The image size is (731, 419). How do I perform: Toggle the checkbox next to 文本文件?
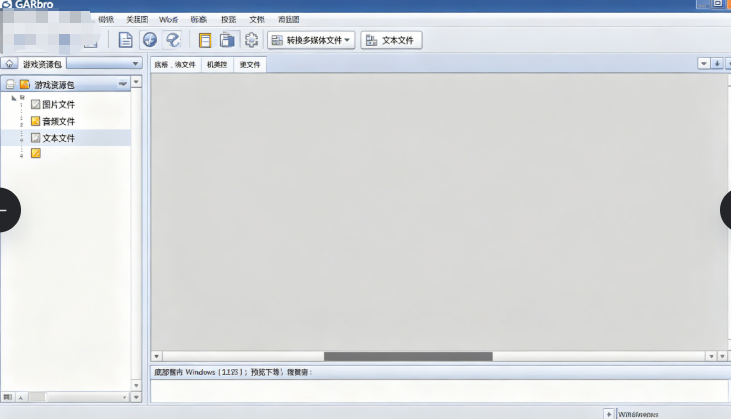tap(36, 138)
